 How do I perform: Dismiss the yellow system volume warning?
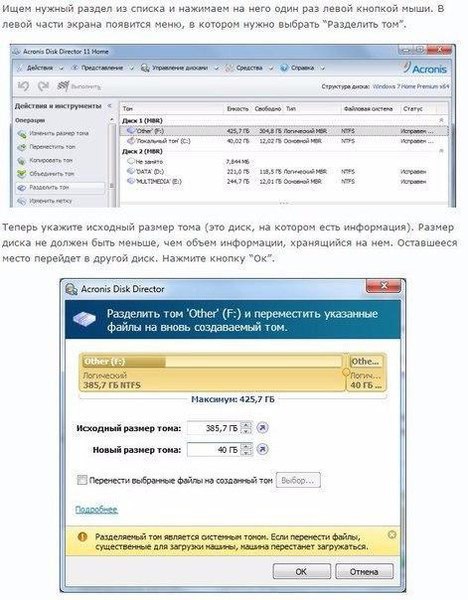[391, 535]
